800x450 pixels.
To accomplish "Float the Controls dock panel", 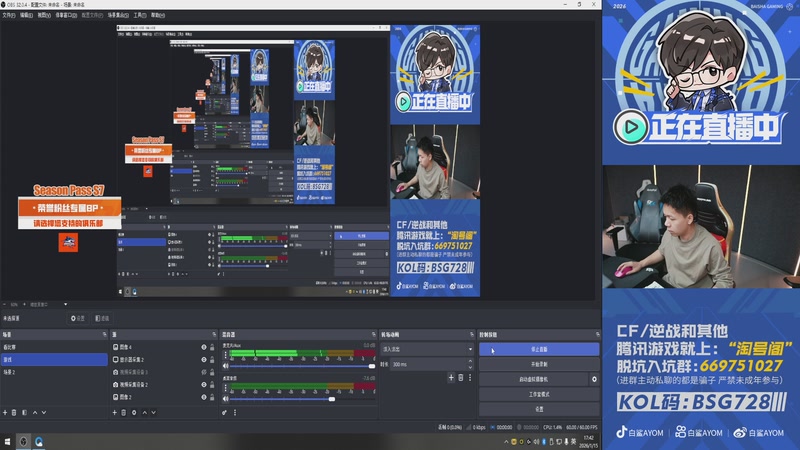I will pos(597,335).
